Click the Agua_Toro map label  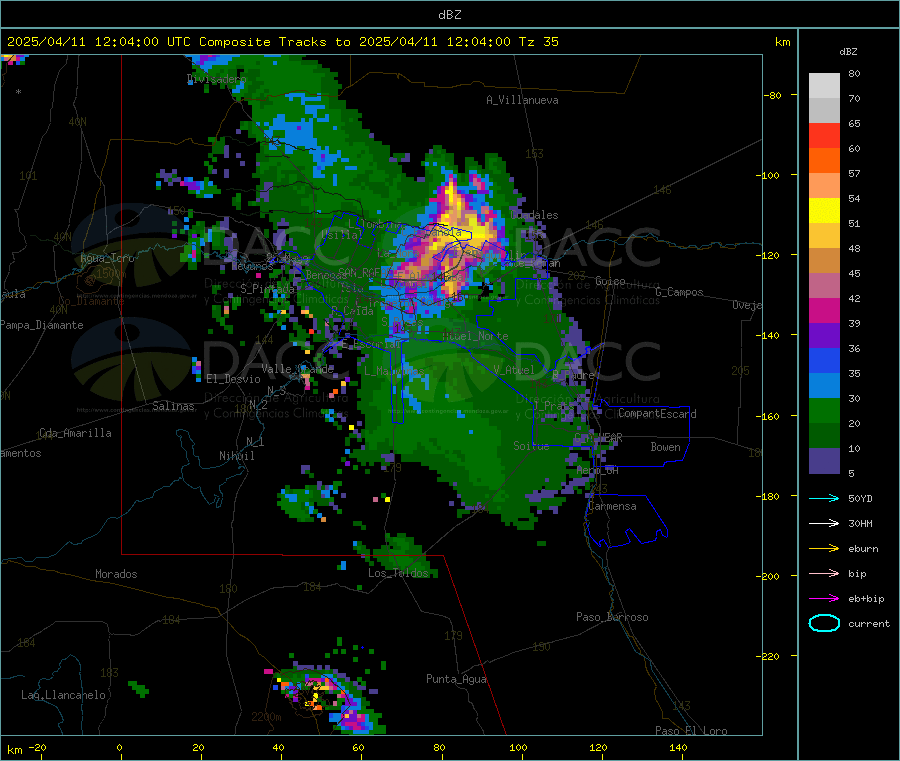tap(107, 258)
